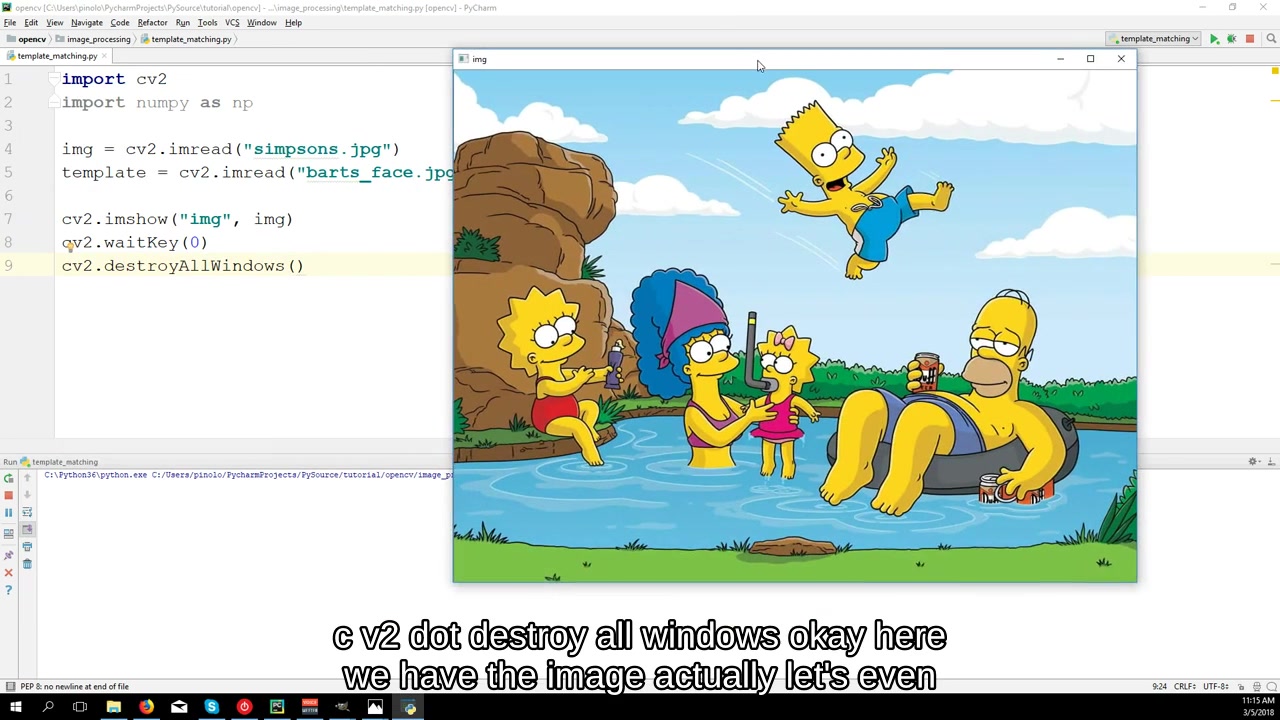1280x720 pixels.
Task: Open Run panel help question mark
Action: tap(9, 590)
